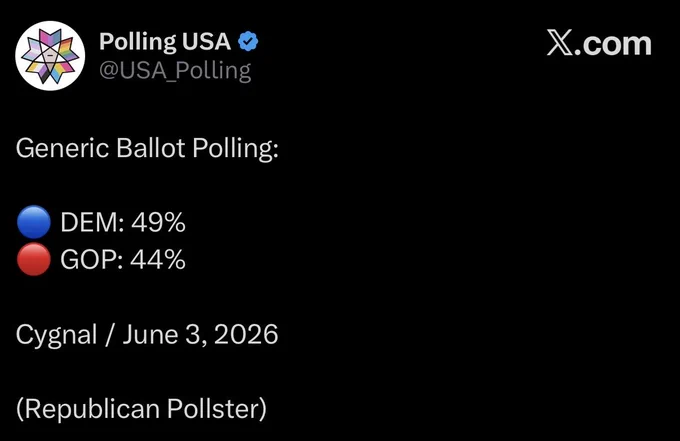Select the GOP label text
Screen dimensions: 680x441
pyautogui.click(x=92, y=260)
